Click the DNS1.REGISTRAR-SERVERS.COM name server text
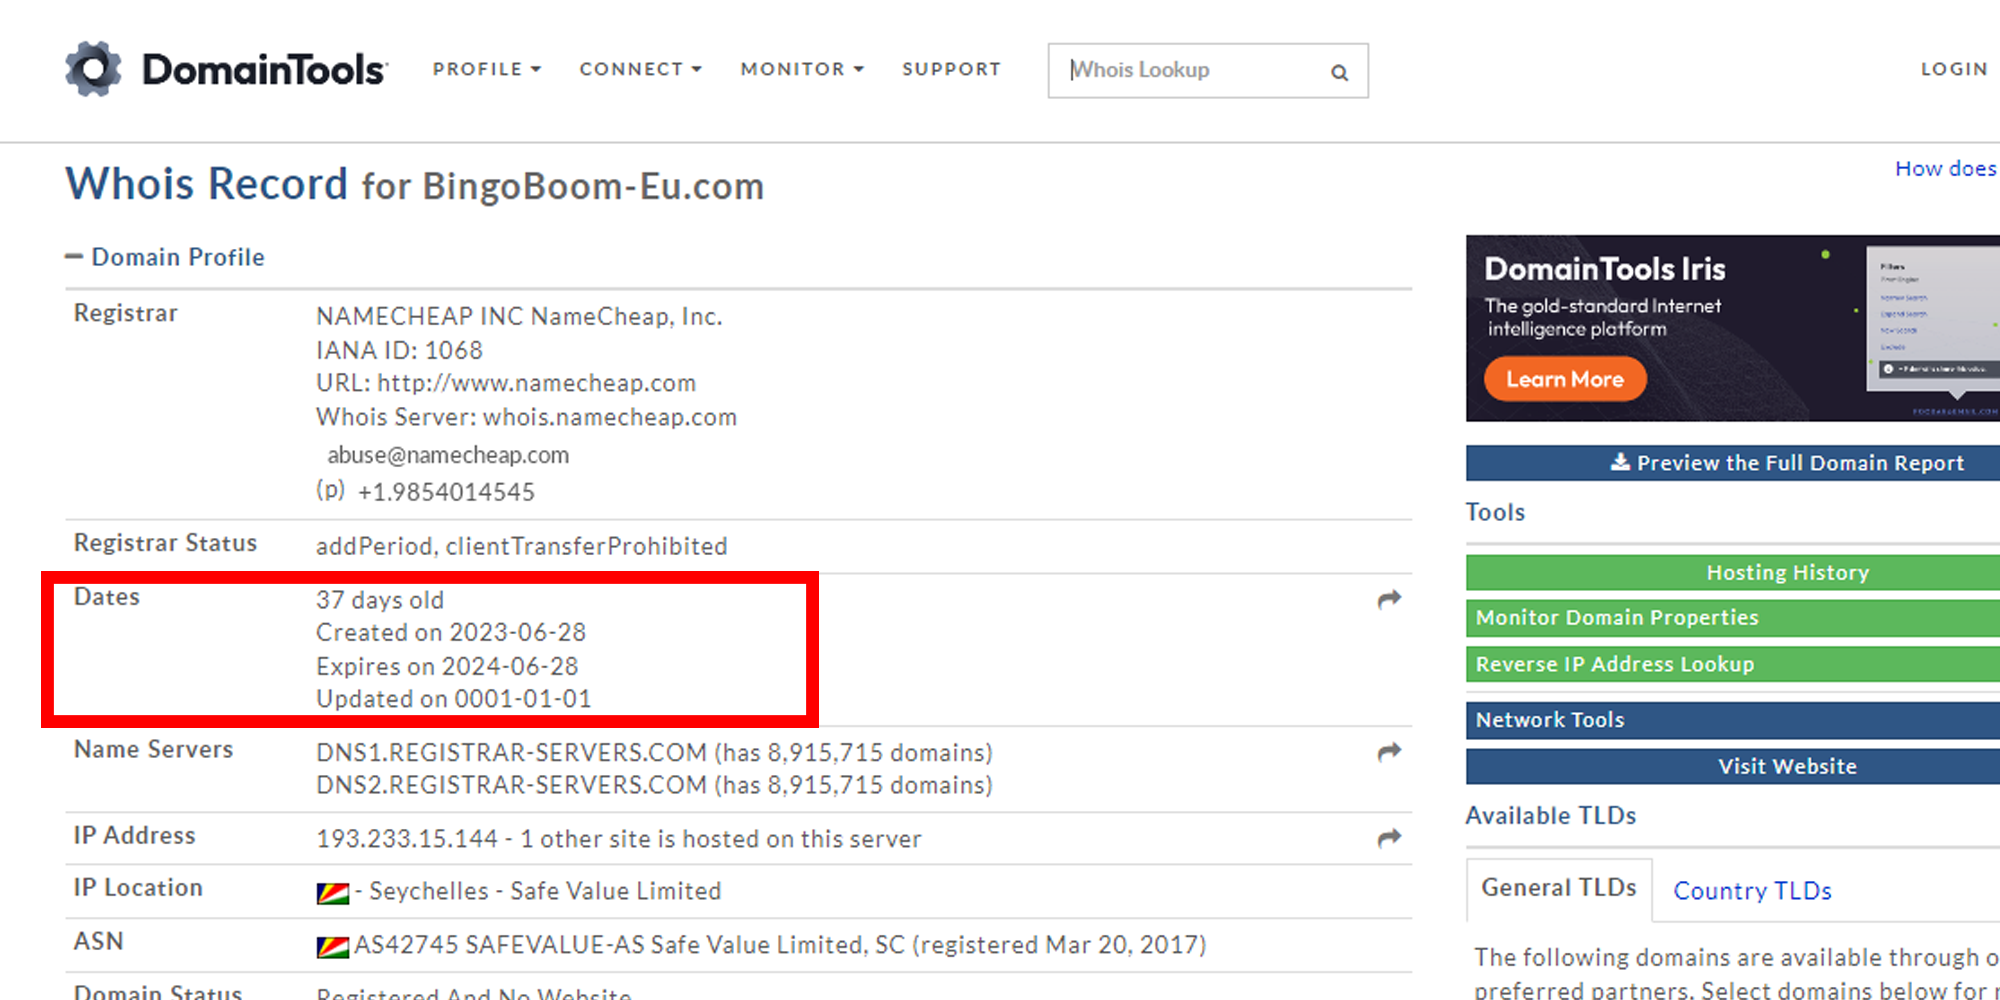The width and height of the screenshot is (2000, 1000). click(511, 752)
